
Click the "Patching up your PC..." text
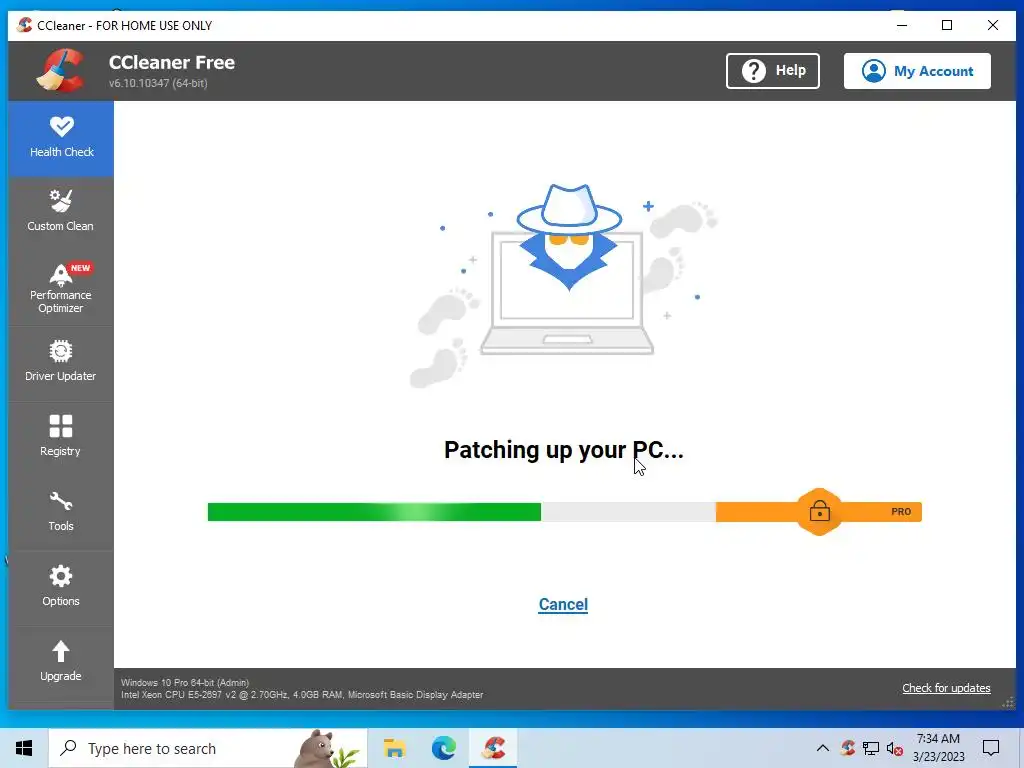[x=564, y=450]
